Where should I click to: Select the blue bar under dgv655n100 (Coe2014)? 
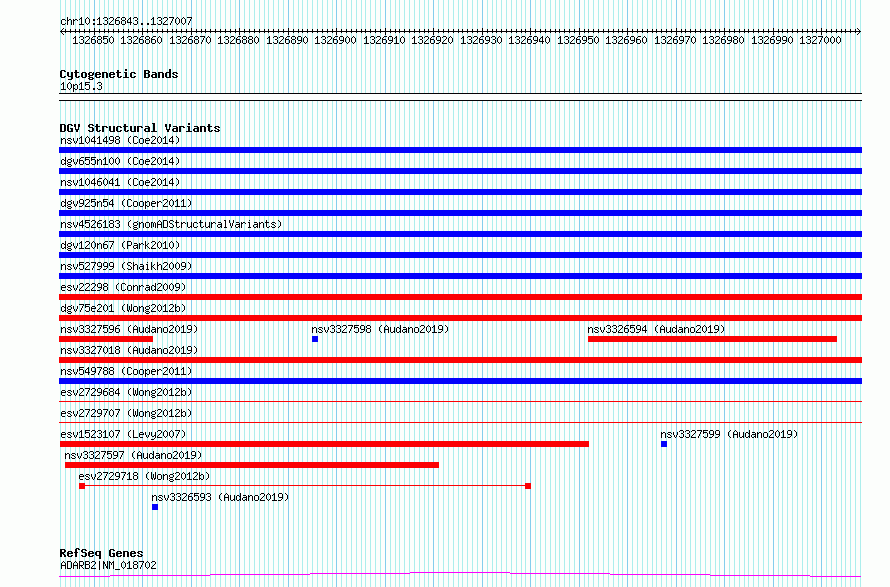click(460, 171)
